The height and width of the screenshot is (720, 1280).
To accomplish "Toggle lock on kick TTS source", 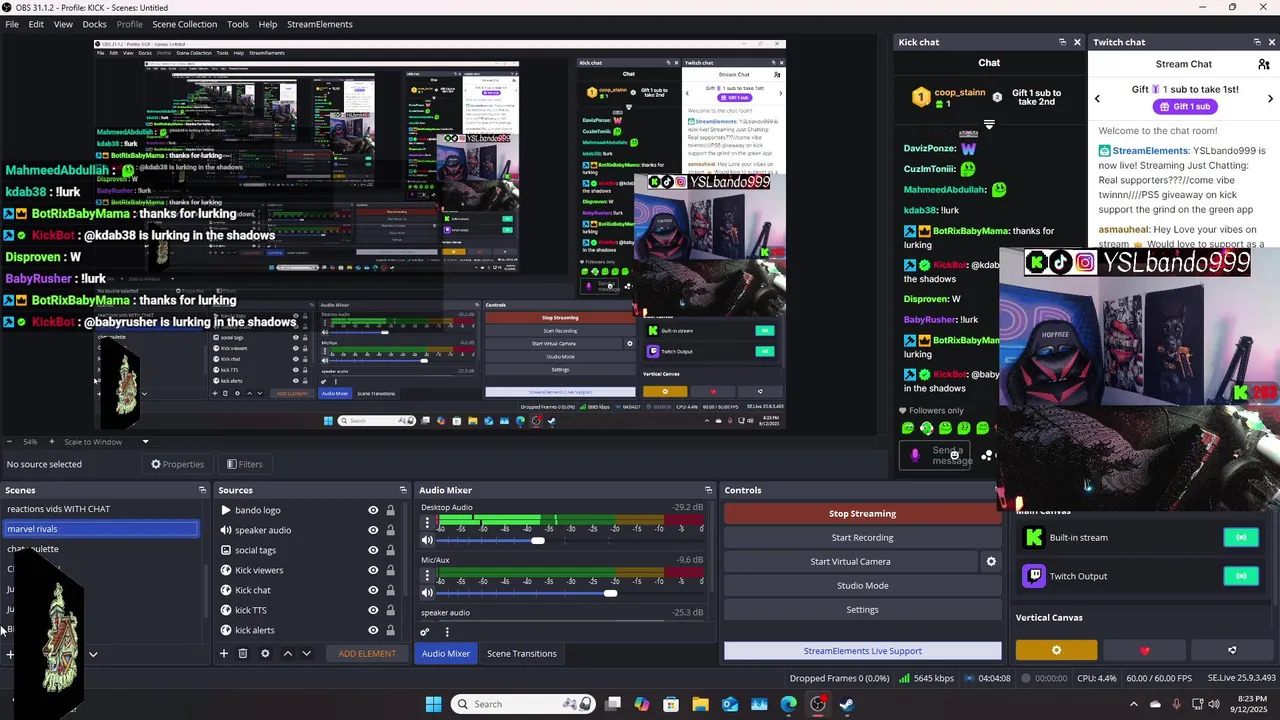I will click(390, 610).
